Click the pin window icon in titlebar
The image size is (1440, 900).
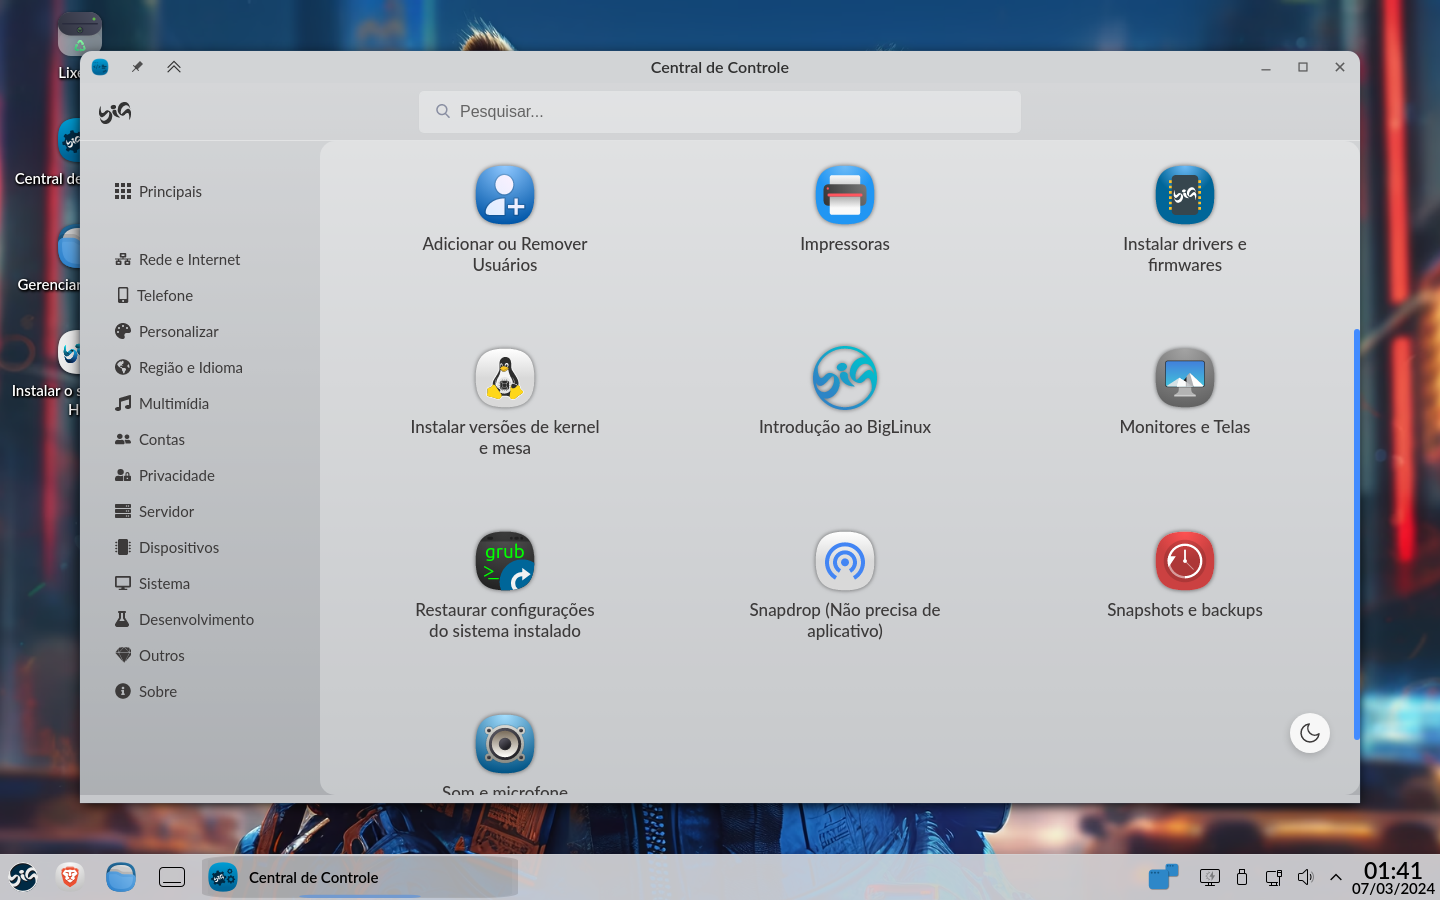coord(137,67)
